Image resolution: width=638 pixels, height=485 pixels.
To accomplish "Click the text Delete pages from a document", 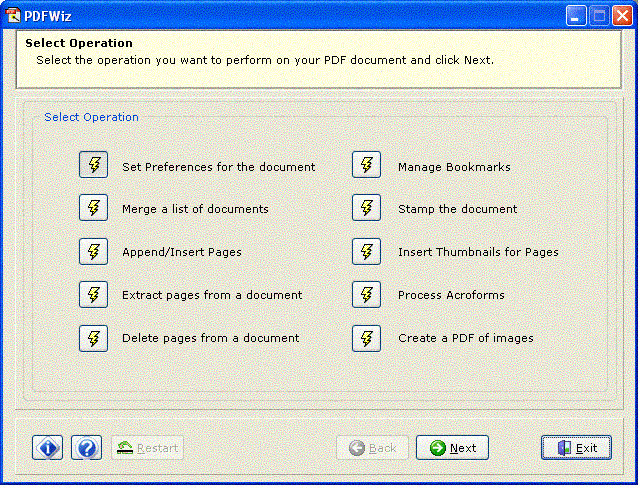I will [x=211, y=339].
